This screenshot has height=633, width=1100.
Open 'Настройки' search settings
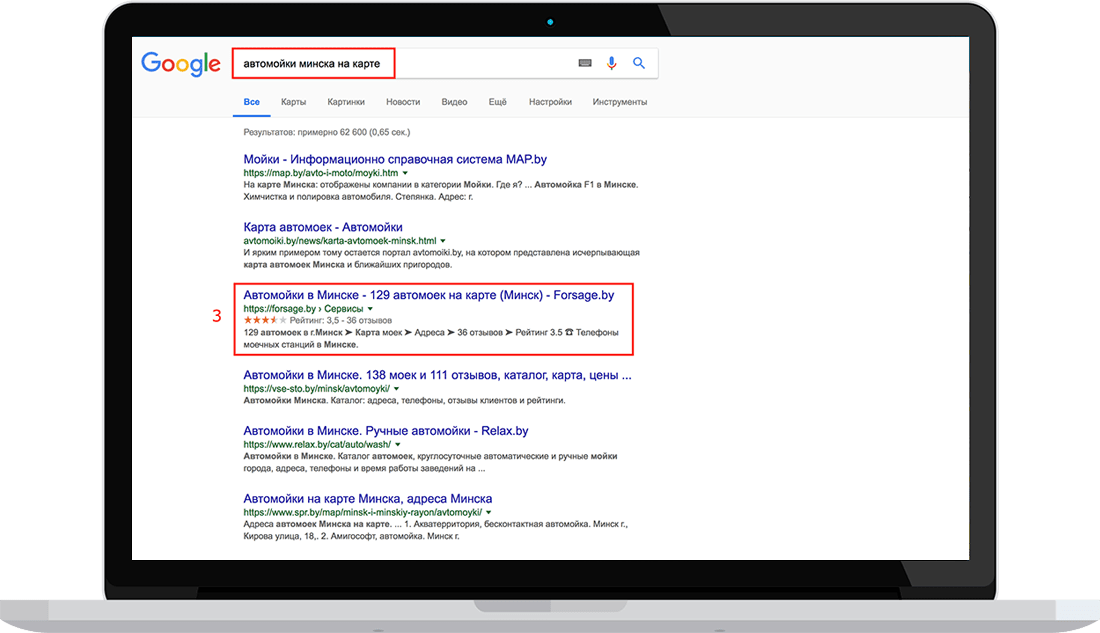pyautogui.click(x=550, y=102)
